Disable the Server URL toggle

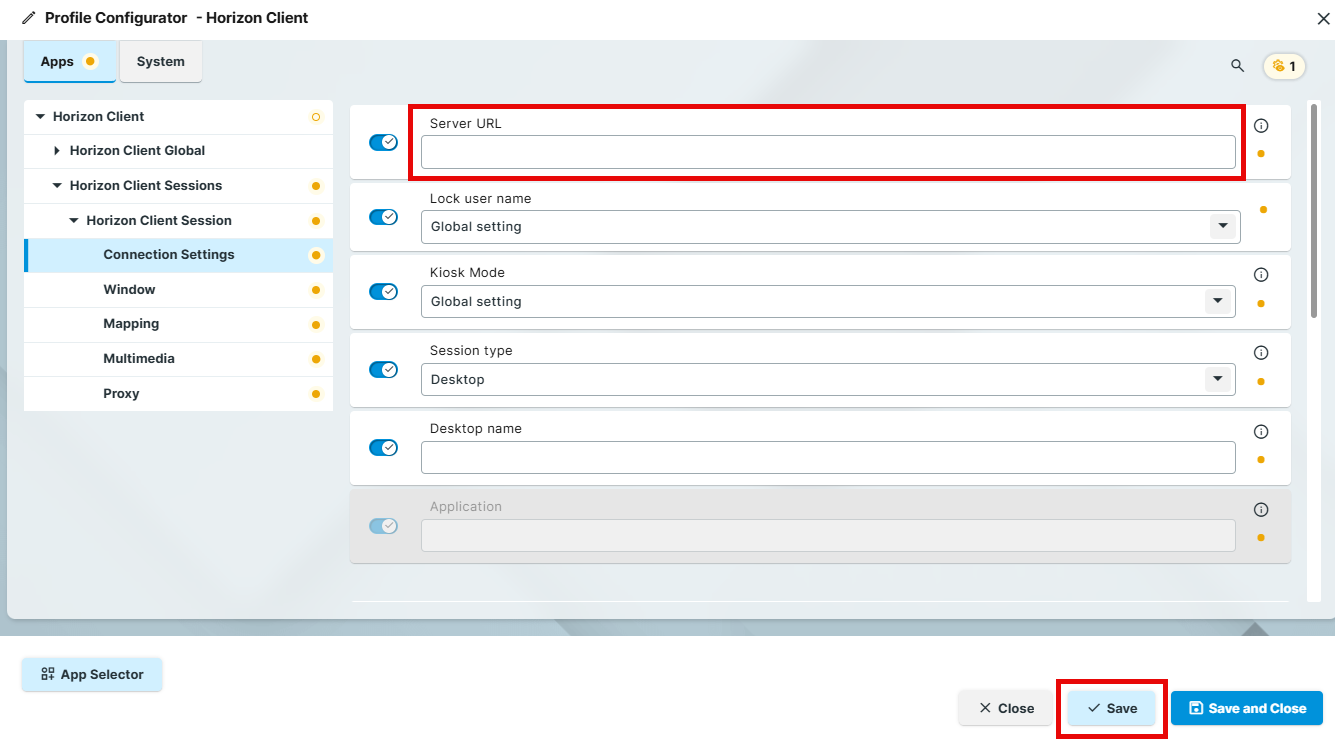[383, 142]
